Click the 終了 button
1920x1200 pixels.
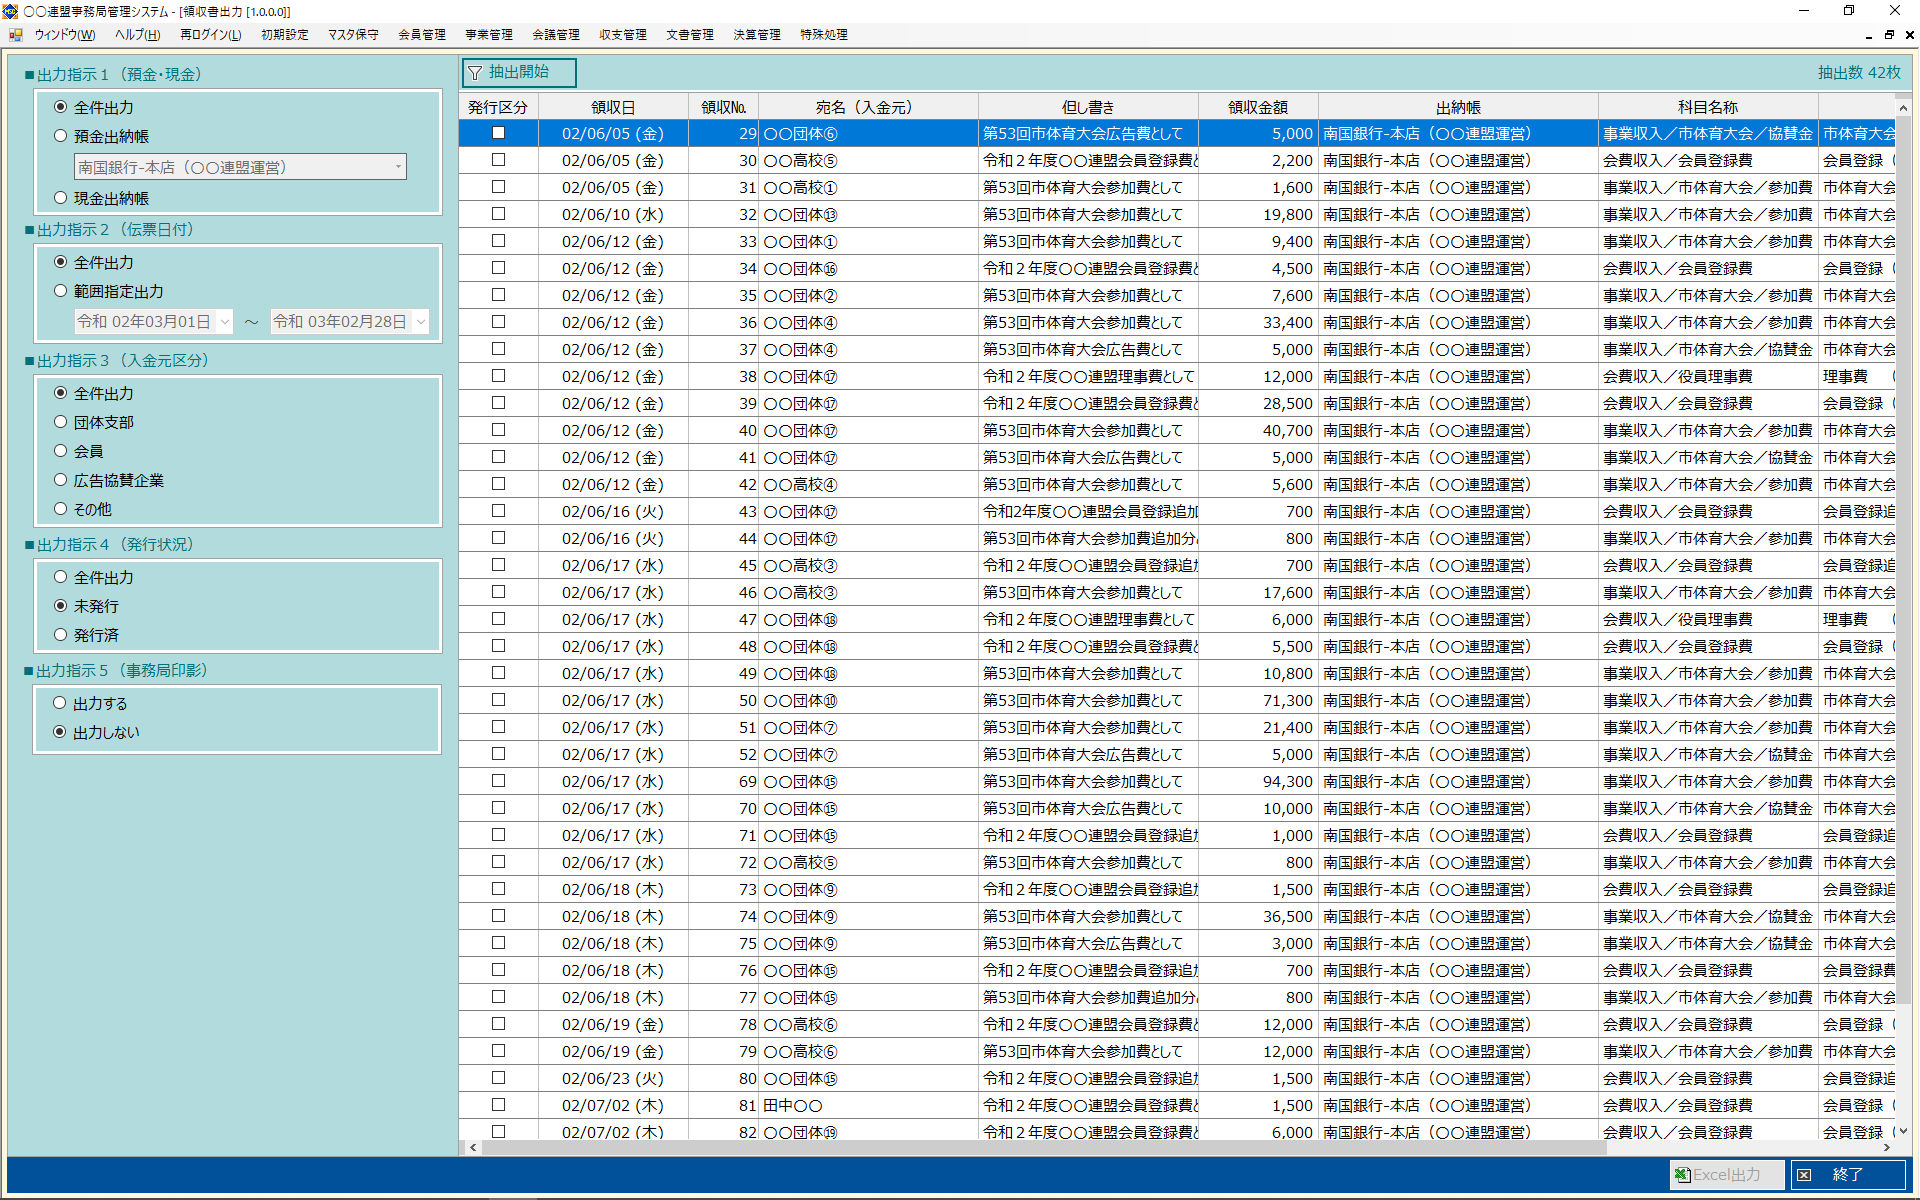point(1846,1175)
